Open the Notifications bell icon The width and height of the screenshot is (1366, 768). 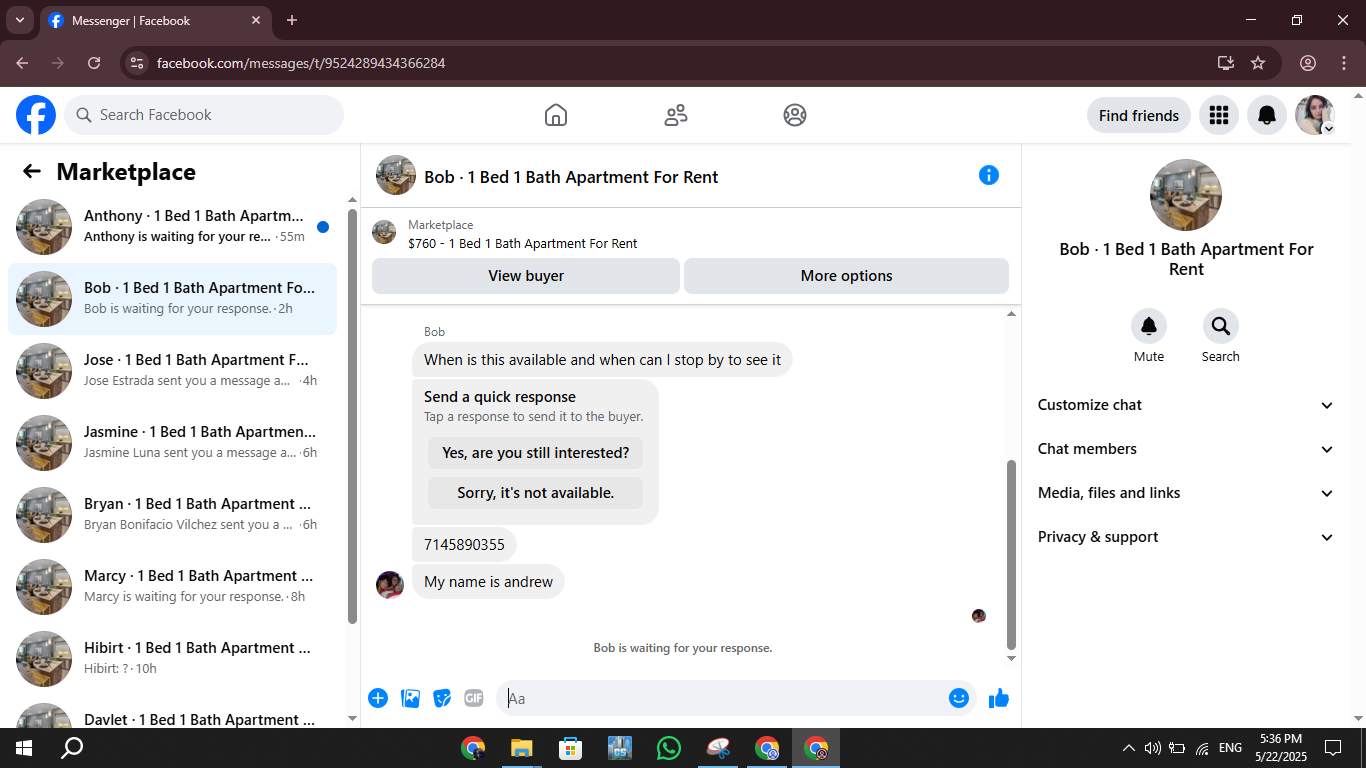coord(1267,115)
